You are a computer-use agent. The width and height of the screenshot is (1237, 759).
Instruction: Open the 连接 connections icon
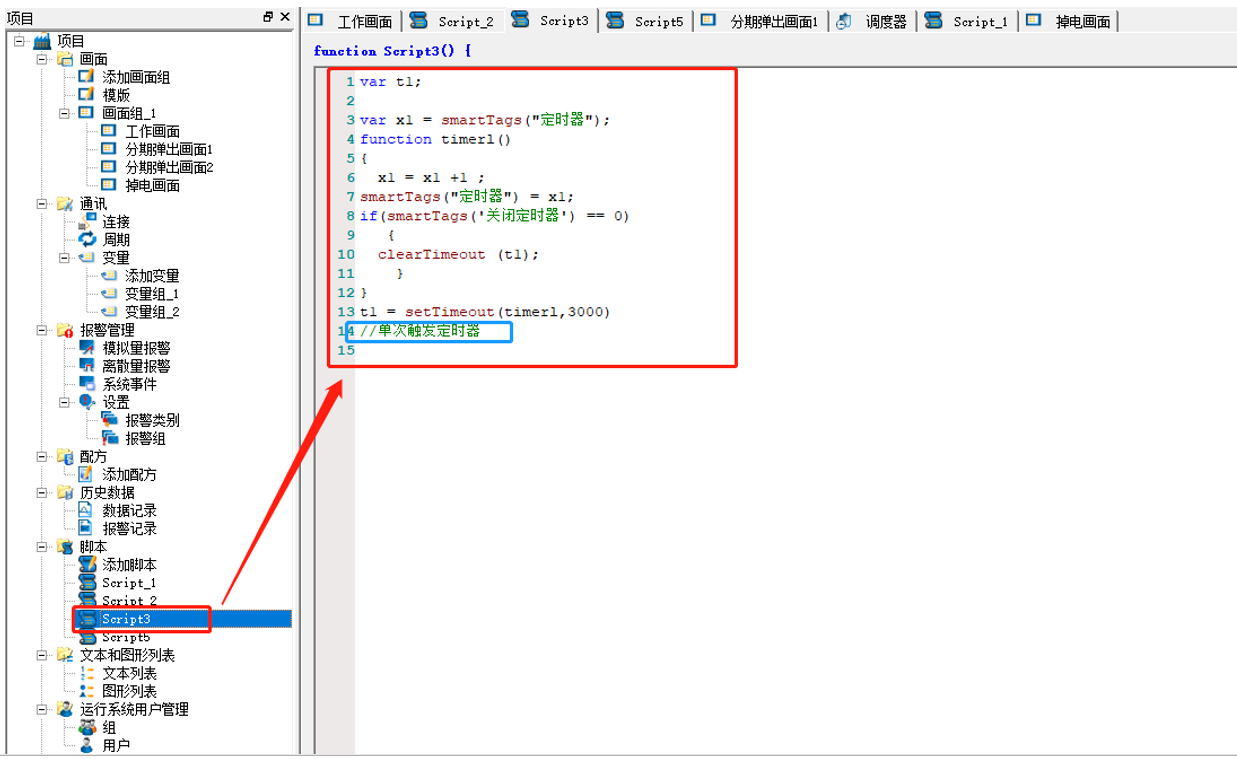[88, 221]
